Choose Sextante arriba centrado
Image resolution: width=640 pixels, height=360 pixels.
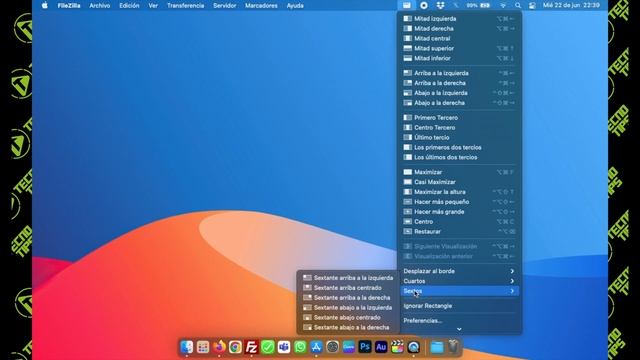pos(348,288)
